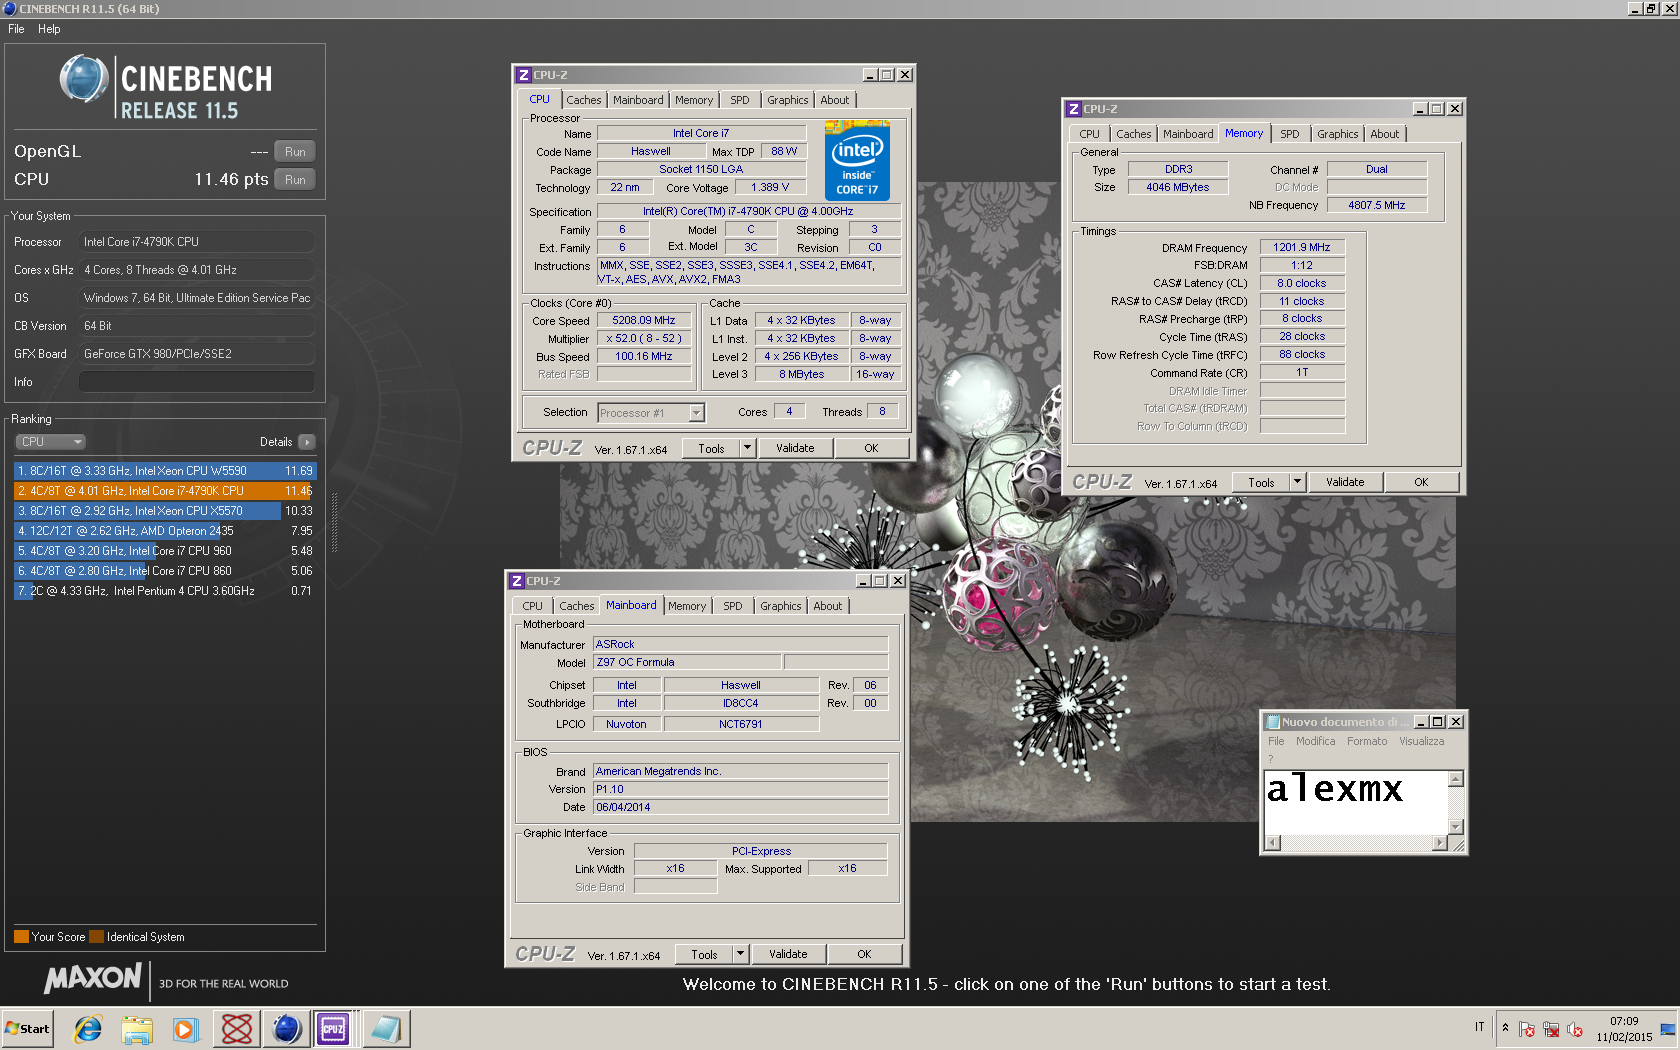Select ranking row Core i7 CPU 860
This screenshot has height=1050, width=1680.
tap(165, 571)
